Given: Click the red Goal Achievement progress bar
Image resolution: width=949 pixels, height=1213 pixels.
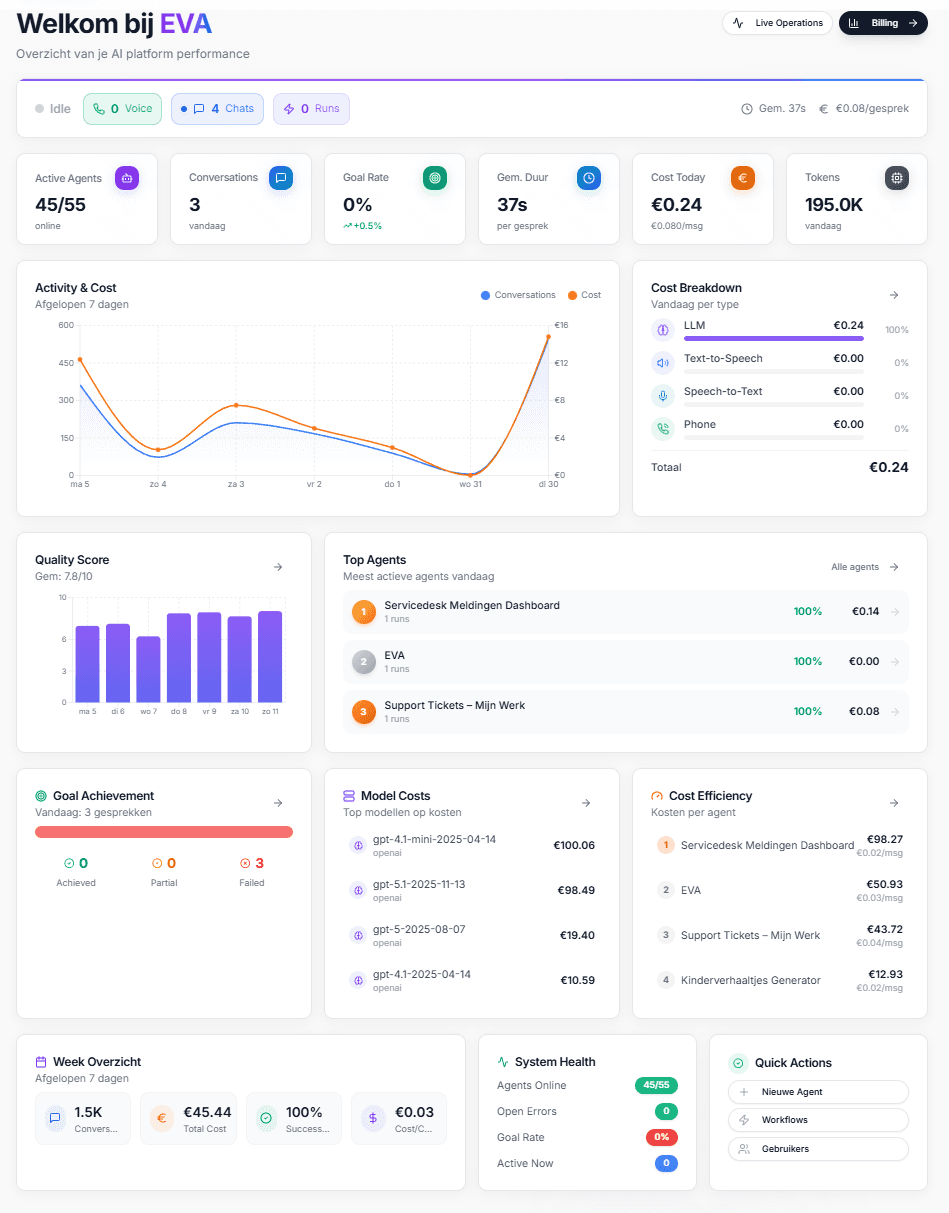Looking at the screenshot, I should [164, 832].
